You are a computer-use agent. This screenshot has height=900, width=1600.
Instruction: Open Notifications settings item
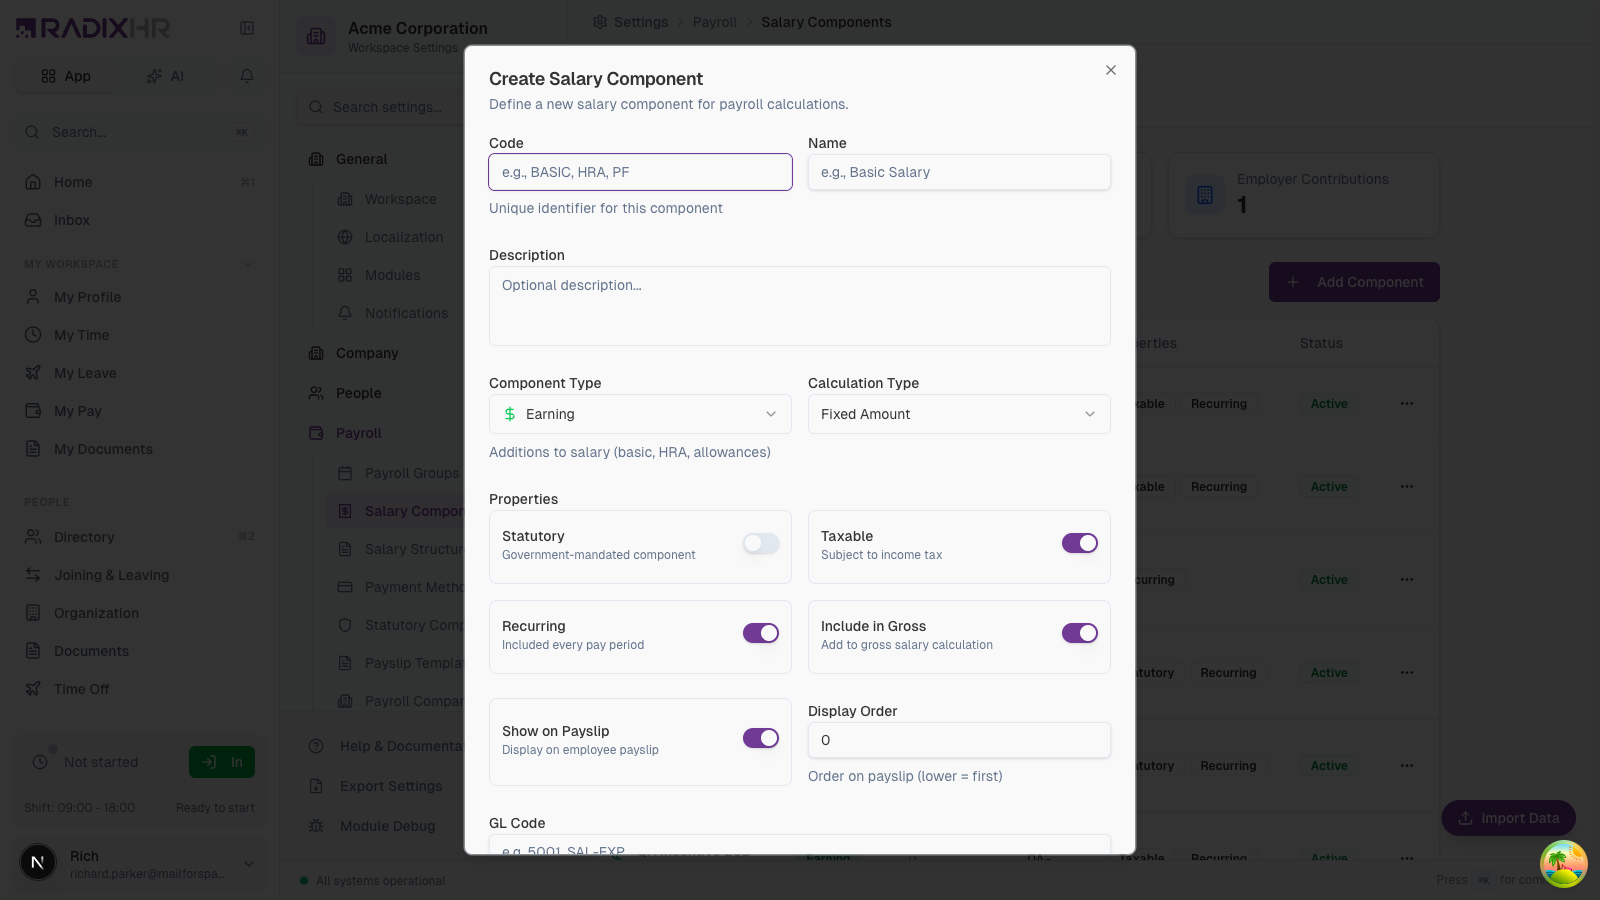click(x=406, y=313)
